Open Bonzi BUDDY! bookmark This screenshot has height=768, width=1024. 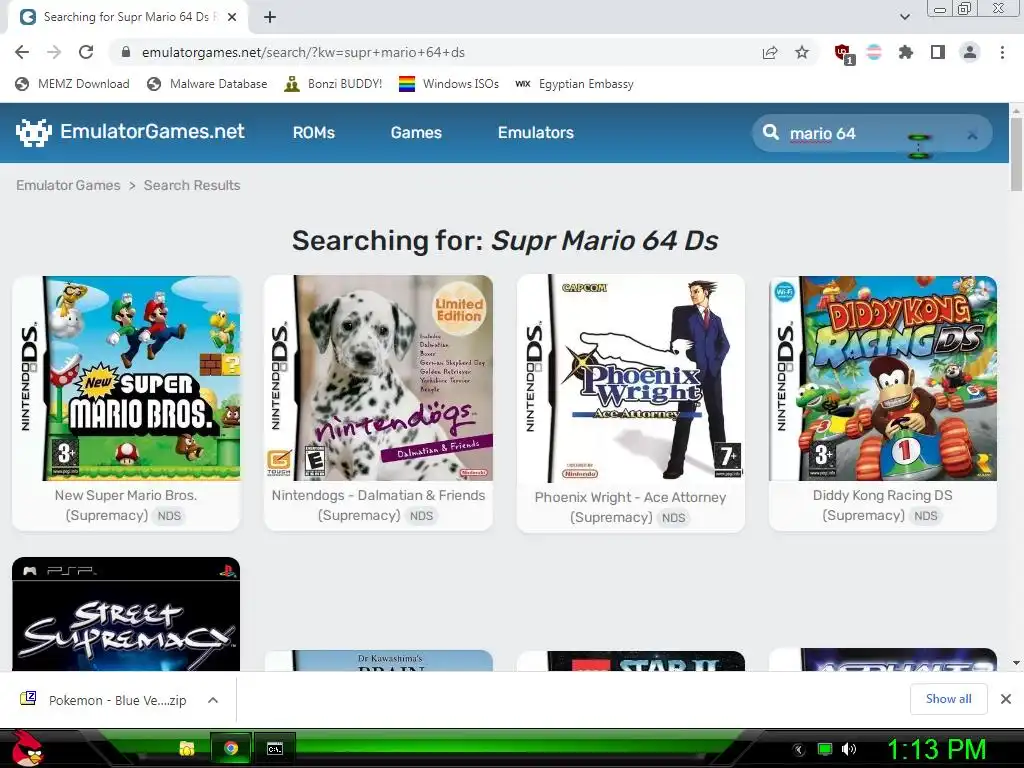333,84
